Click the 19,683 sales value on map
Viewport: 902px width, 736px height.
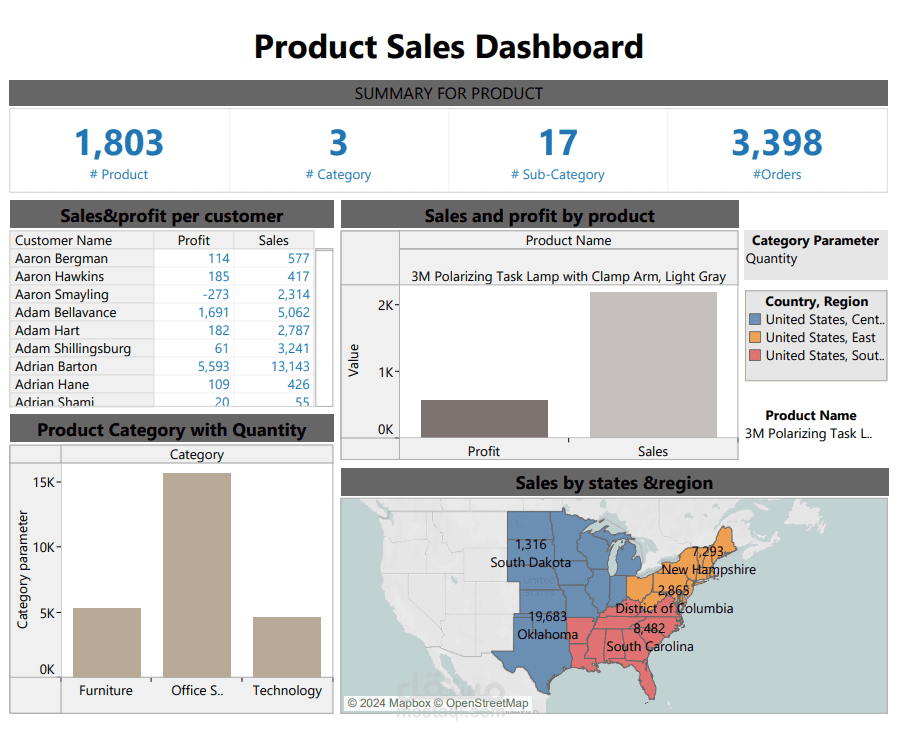point(547,616)
